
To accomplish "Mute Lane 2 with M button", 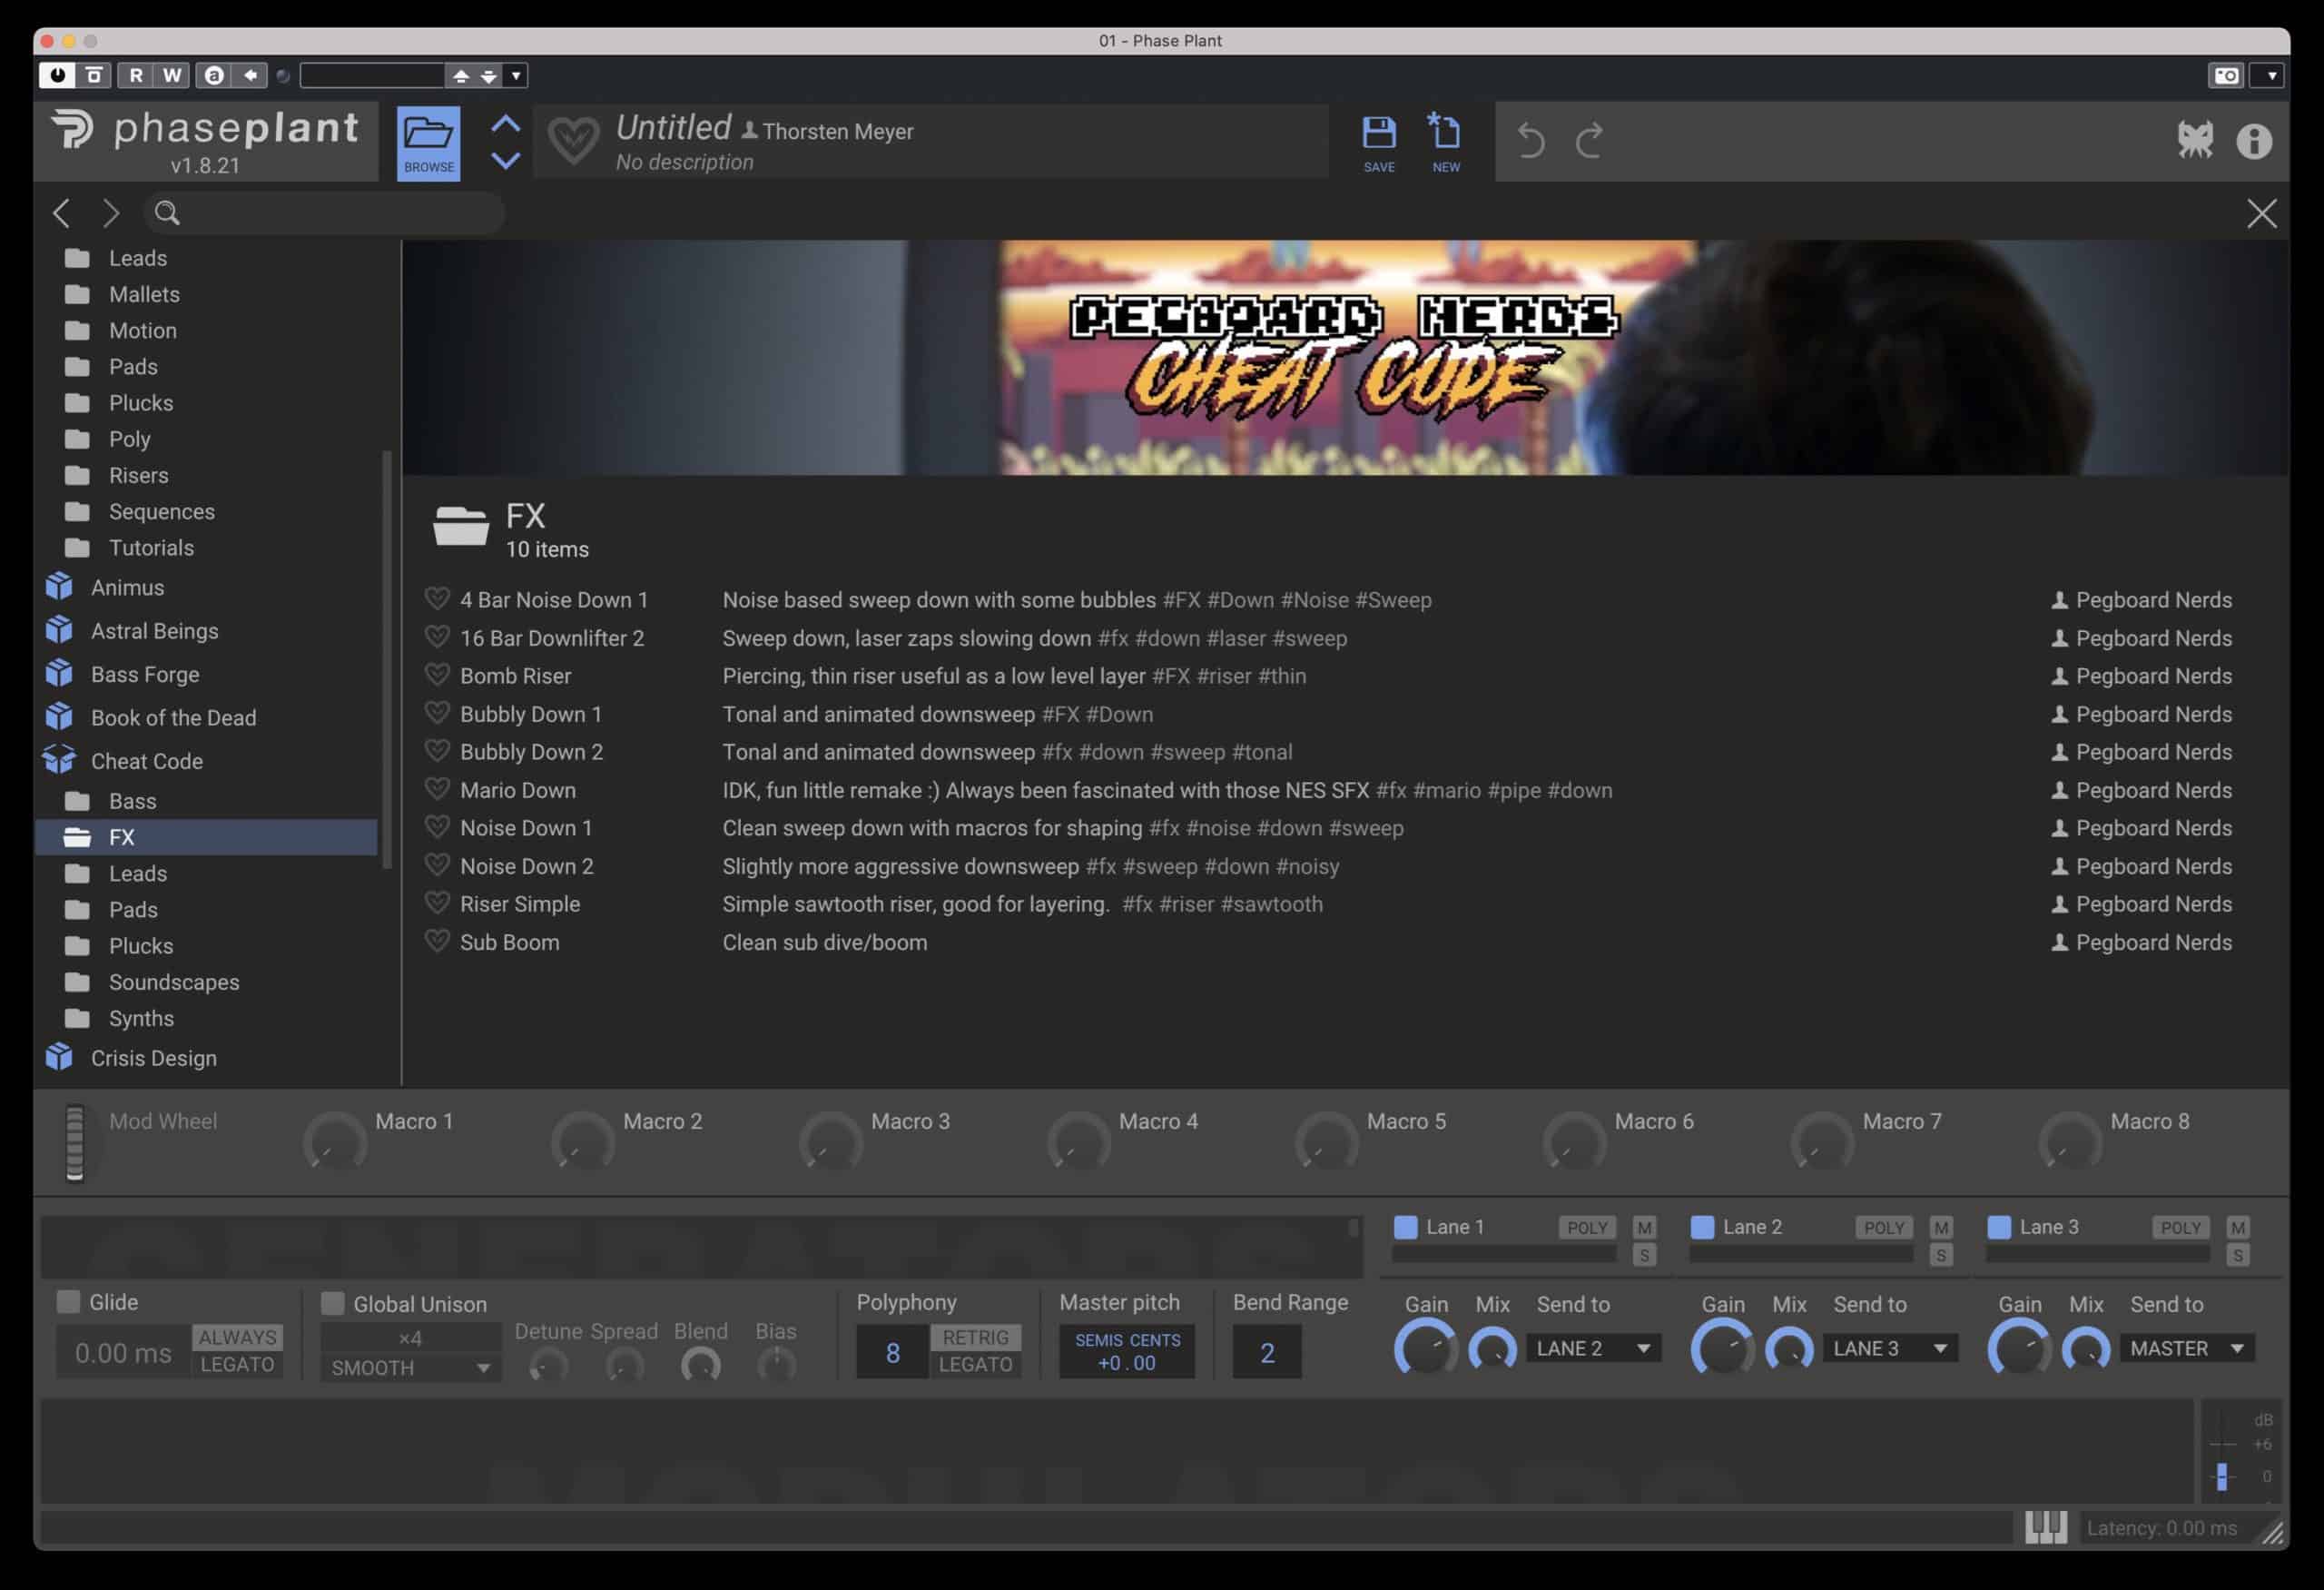I will [x=1941, y=1227].
